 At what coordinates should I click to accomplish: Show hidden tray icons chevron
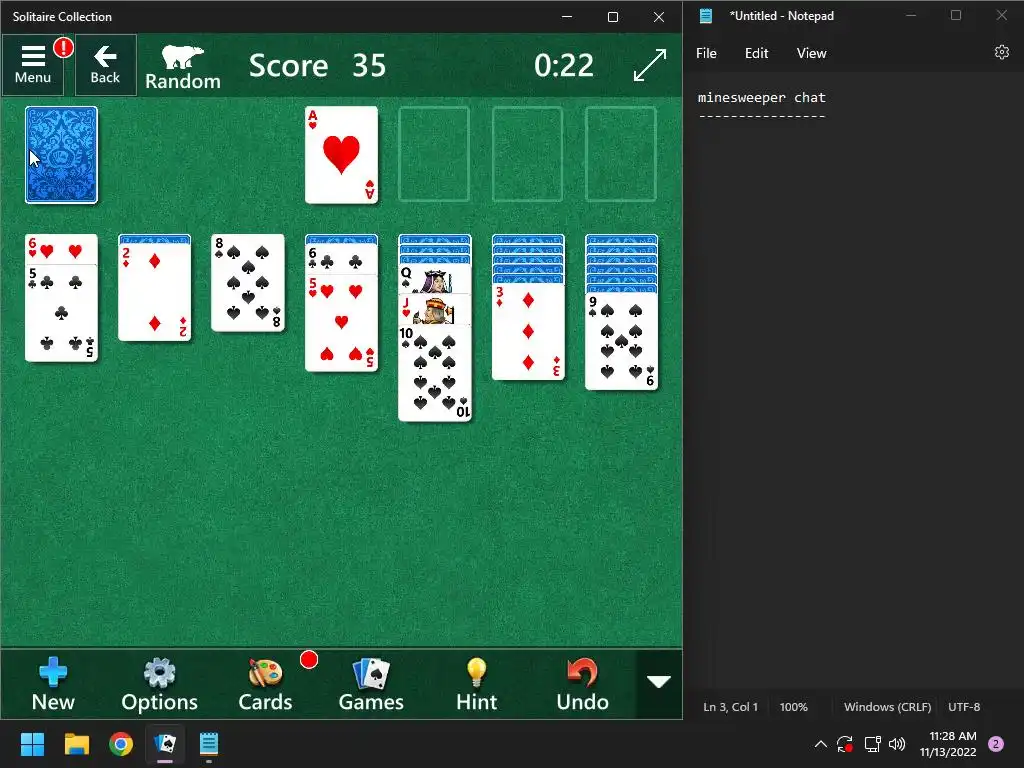821,744
